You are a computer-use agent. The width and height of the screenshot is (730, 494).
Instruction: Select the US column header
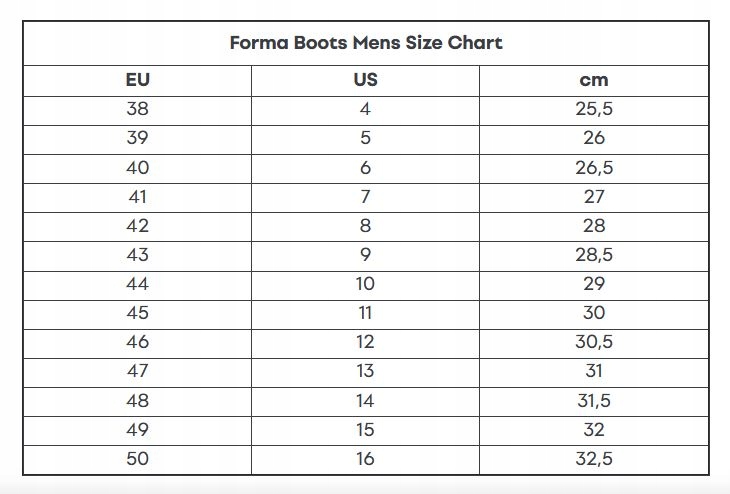(x=365, y=80)
